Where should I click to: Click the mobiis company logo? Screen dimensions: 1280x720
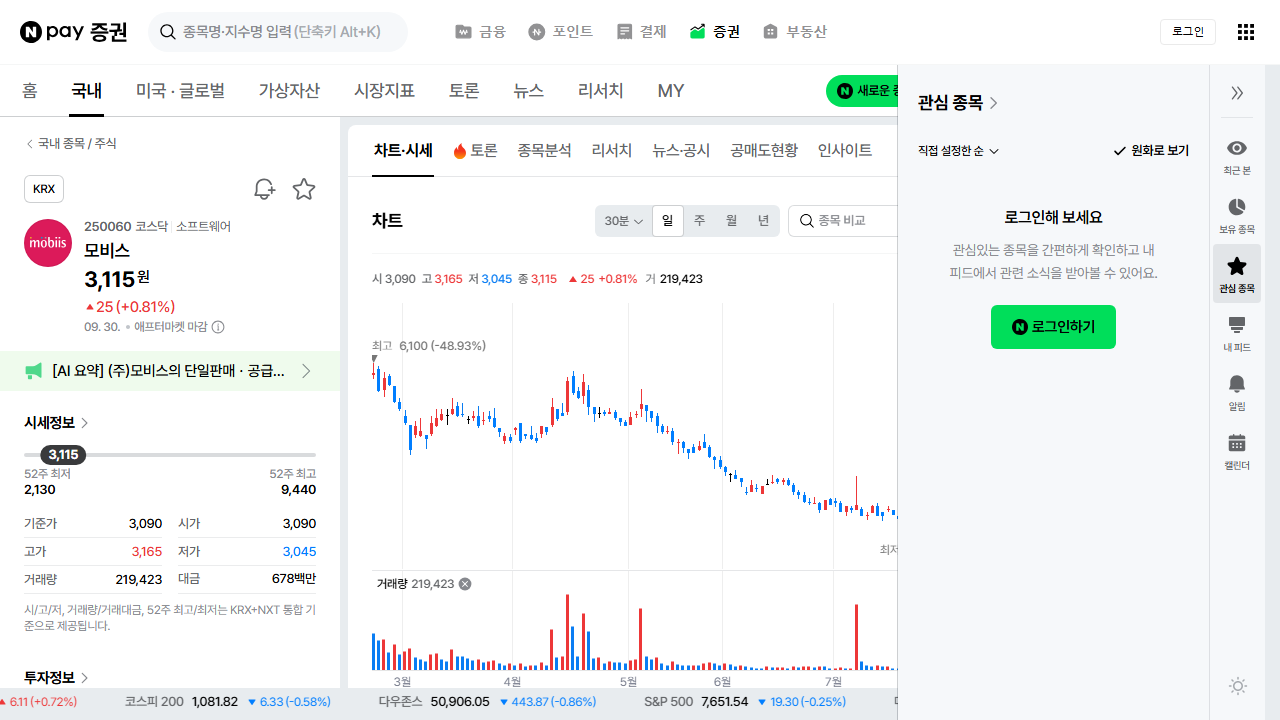coord(48,243)
